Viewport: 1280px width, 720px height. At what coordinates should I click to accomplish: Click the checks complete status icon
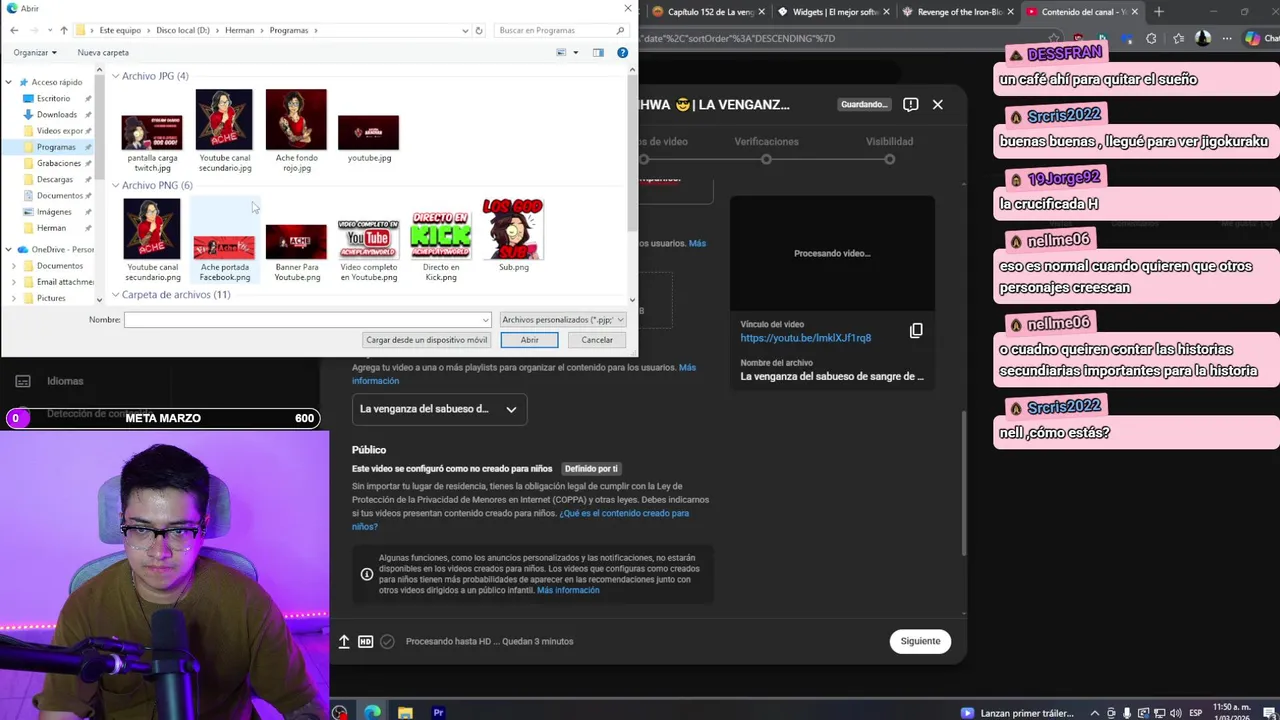click(387, 641)
